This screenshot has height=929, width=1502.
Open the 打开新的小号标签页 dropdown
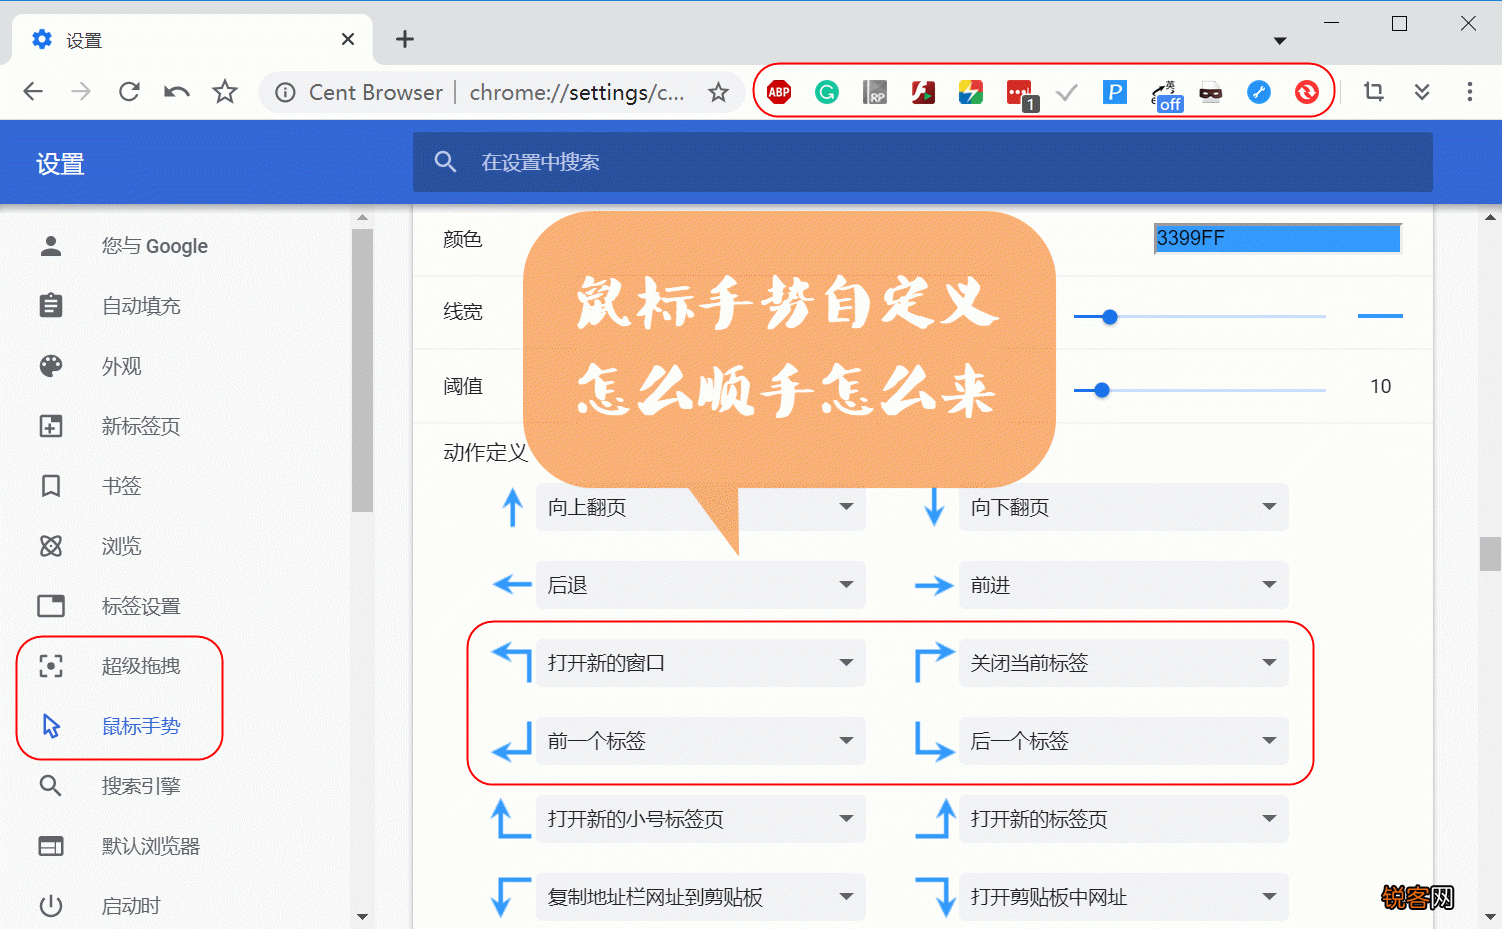[701, 819]
